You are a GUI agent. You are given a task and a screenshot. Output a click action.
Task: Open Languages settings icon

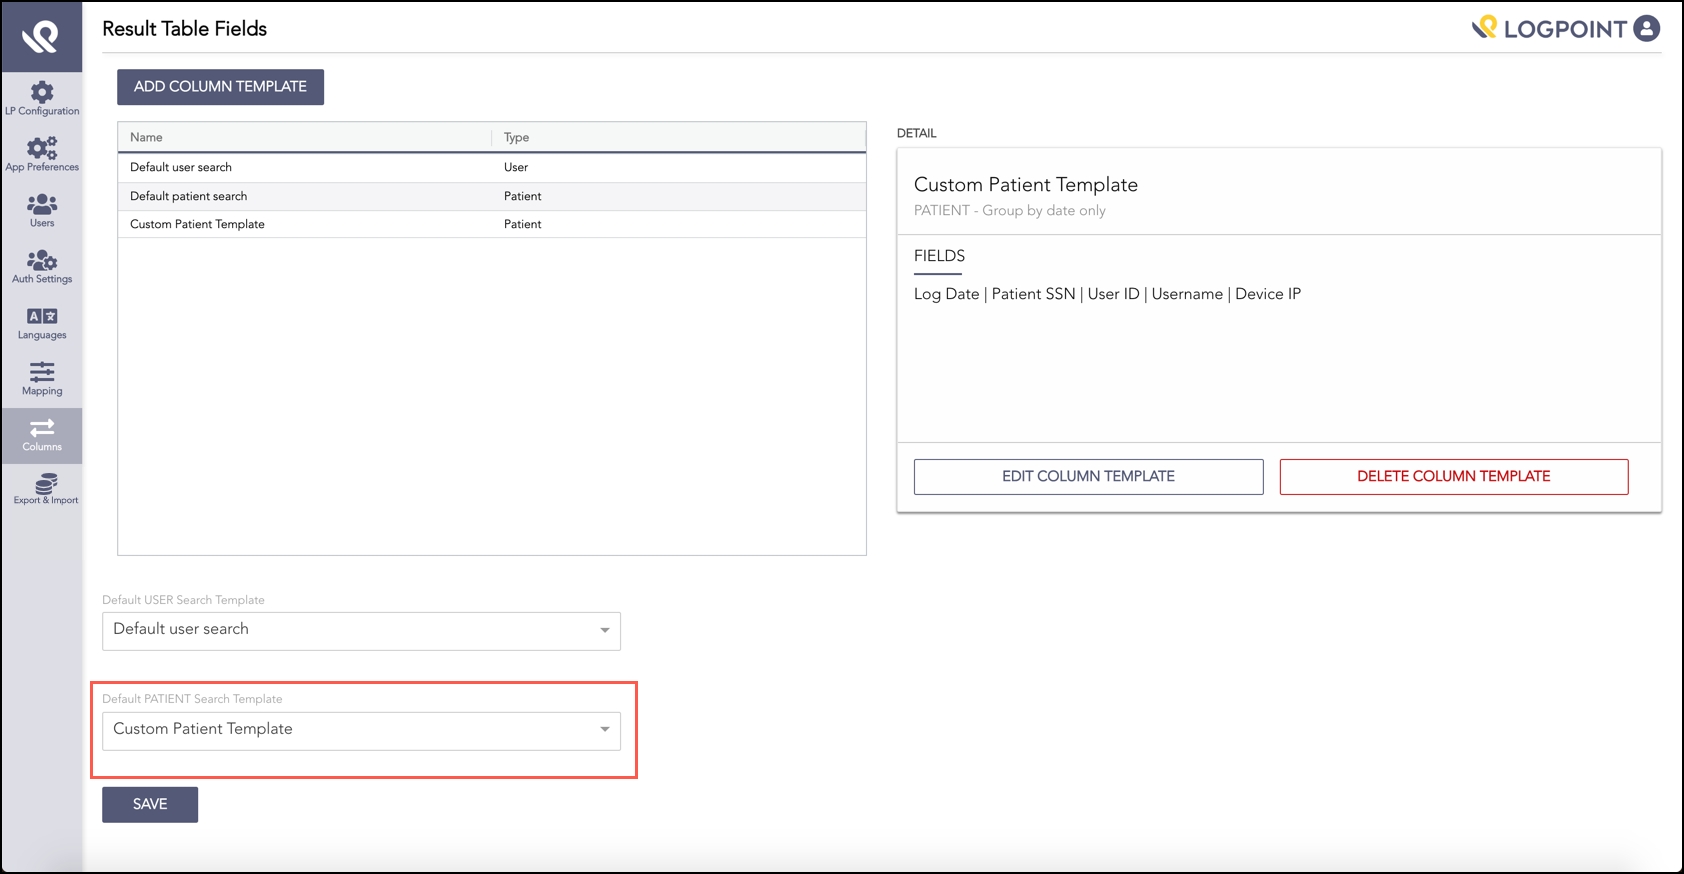point(41,317)
